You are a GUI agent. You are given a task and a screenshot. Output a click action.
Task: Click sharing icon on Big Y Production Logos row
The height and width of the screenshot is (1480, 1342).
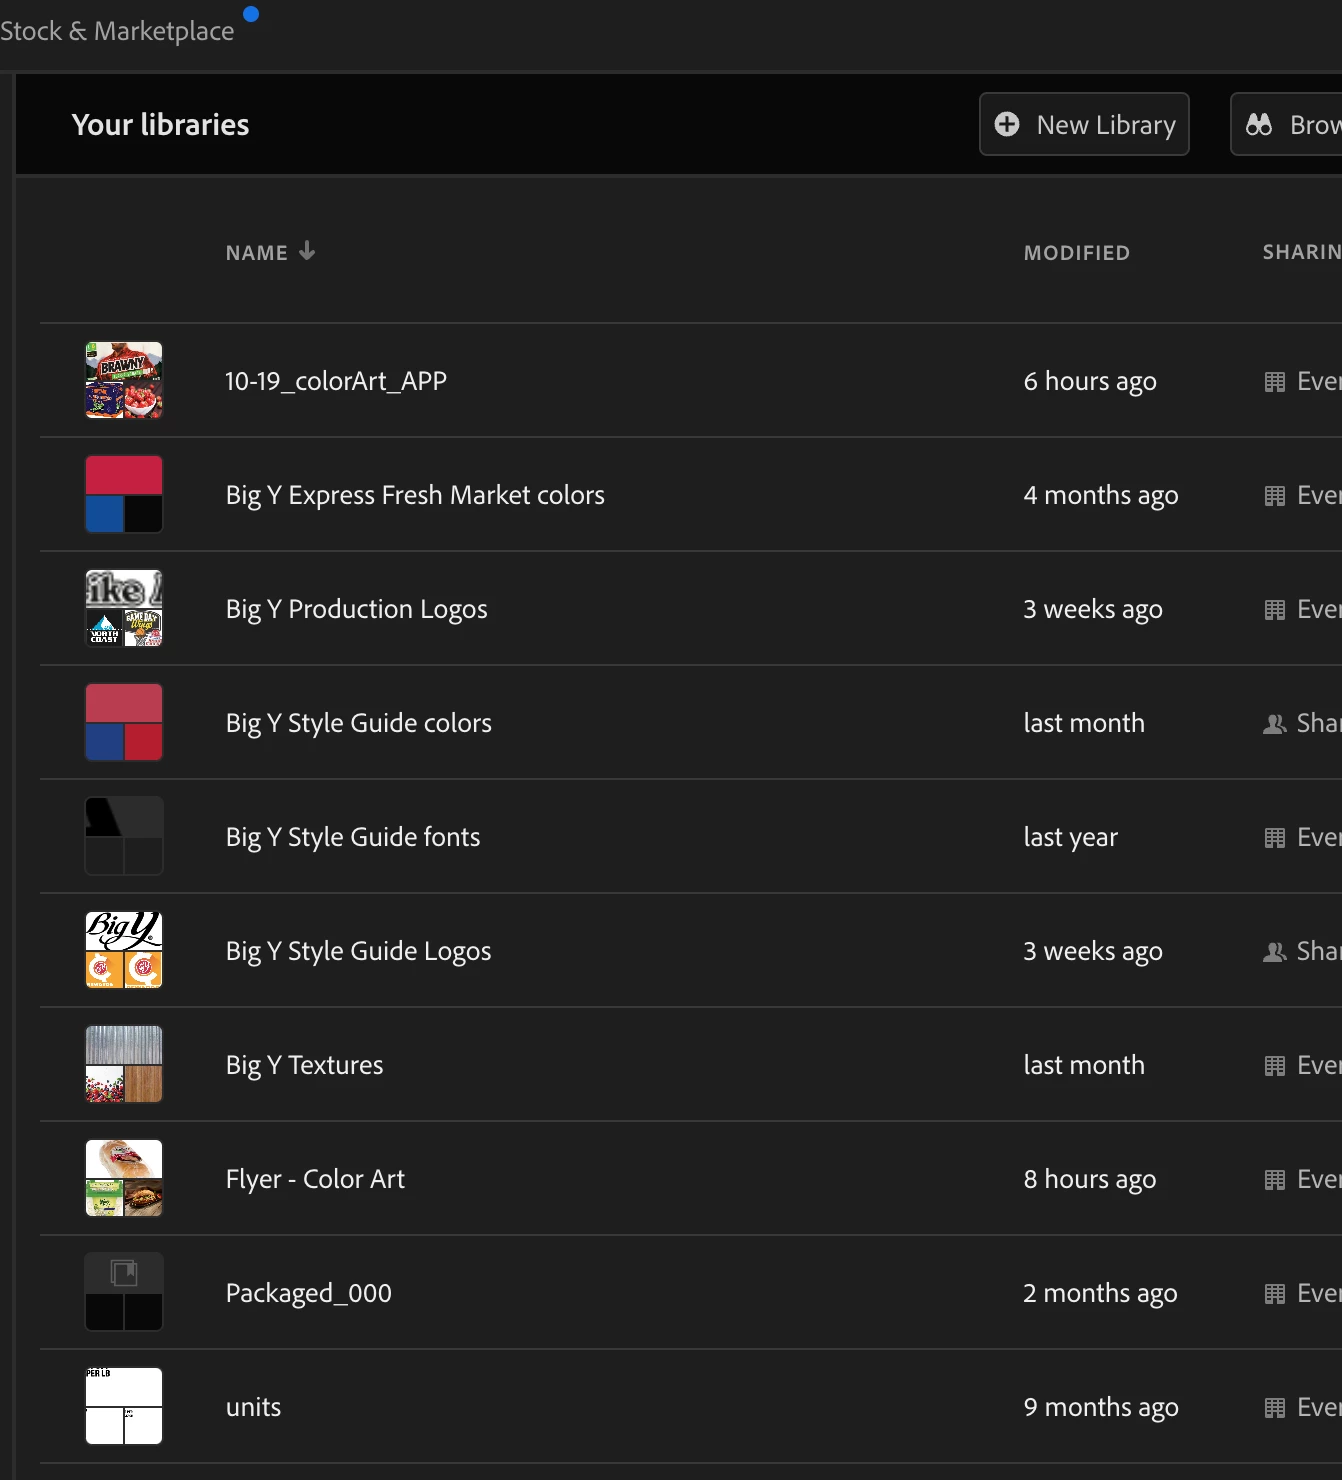click(1275, 609)
